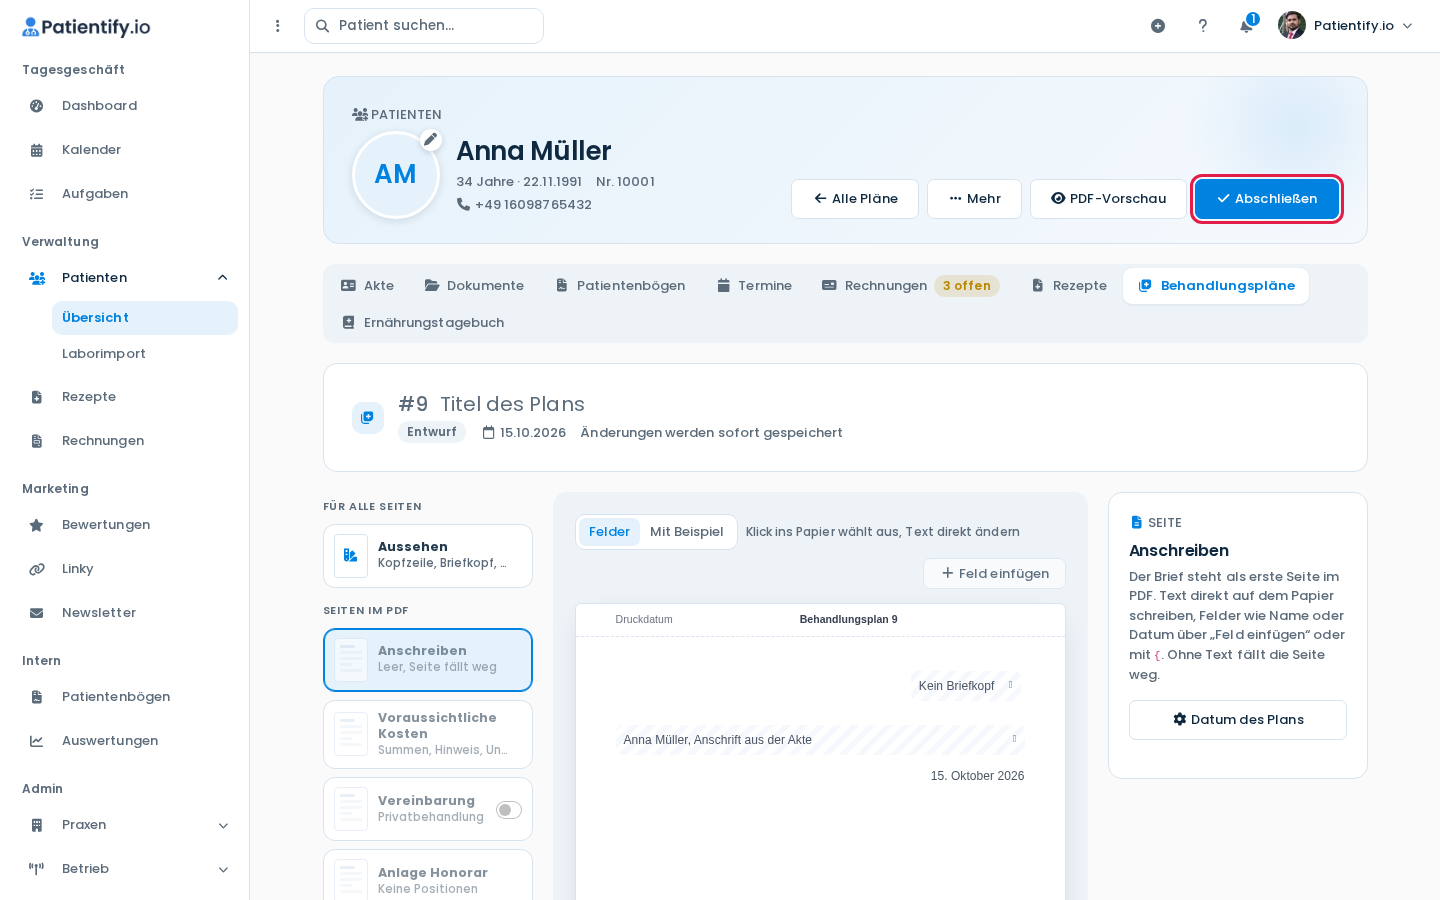The height and width of the screenshot is (900, 1440).
Task: Select the Mit Beispiel view option
Action: point(687,532)
